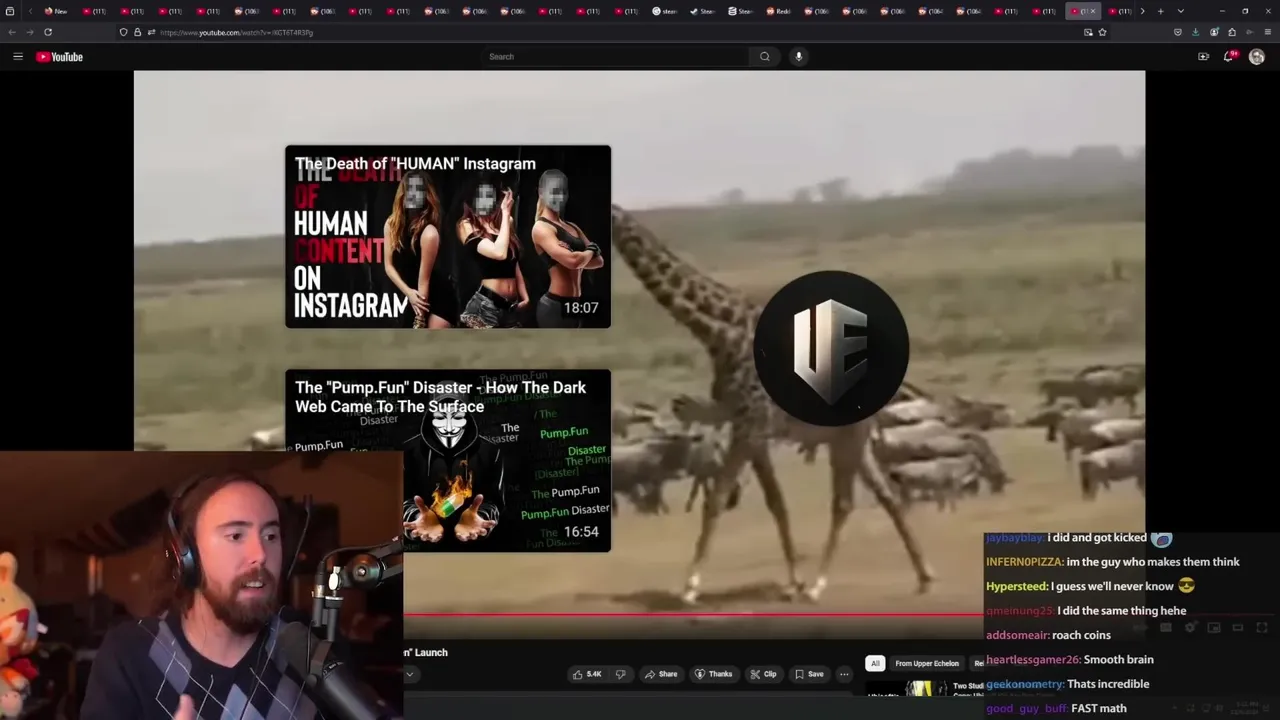Click the Save button

click(x=809, y=674)
